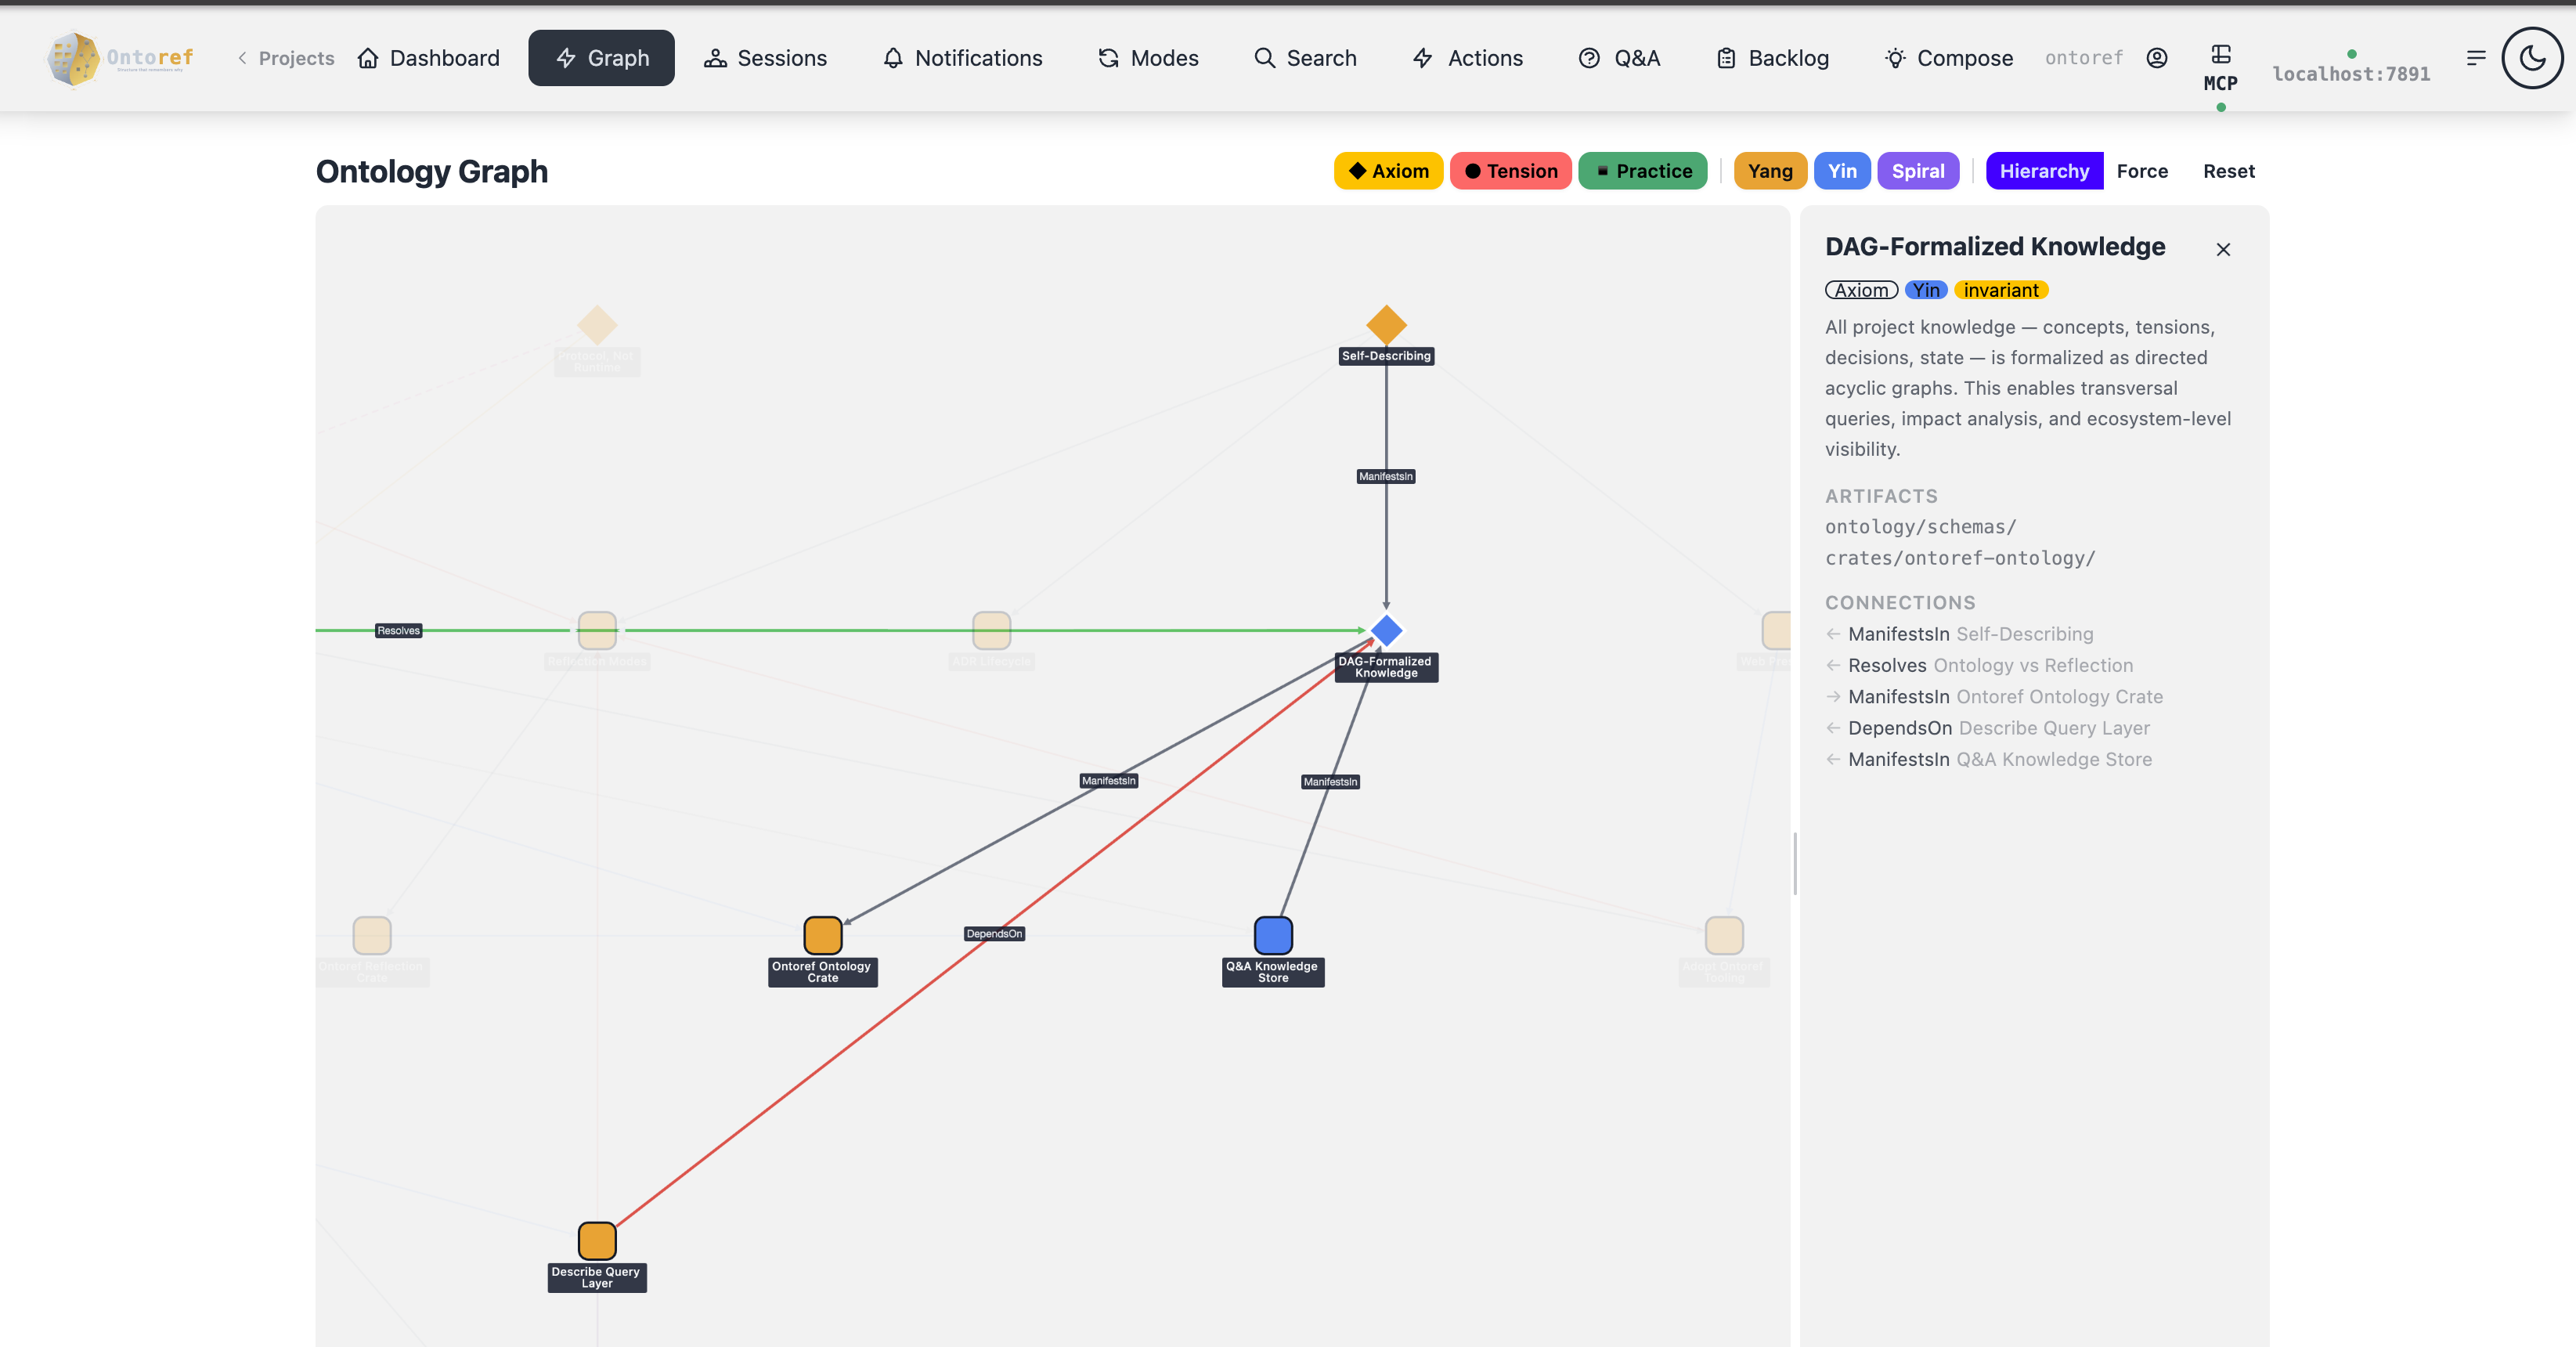Image resolution: width=2576 pixels, height=1347 pixels.
Task: Close the DAG-Formalized Knowledge panel
Action: (2223, 250)
